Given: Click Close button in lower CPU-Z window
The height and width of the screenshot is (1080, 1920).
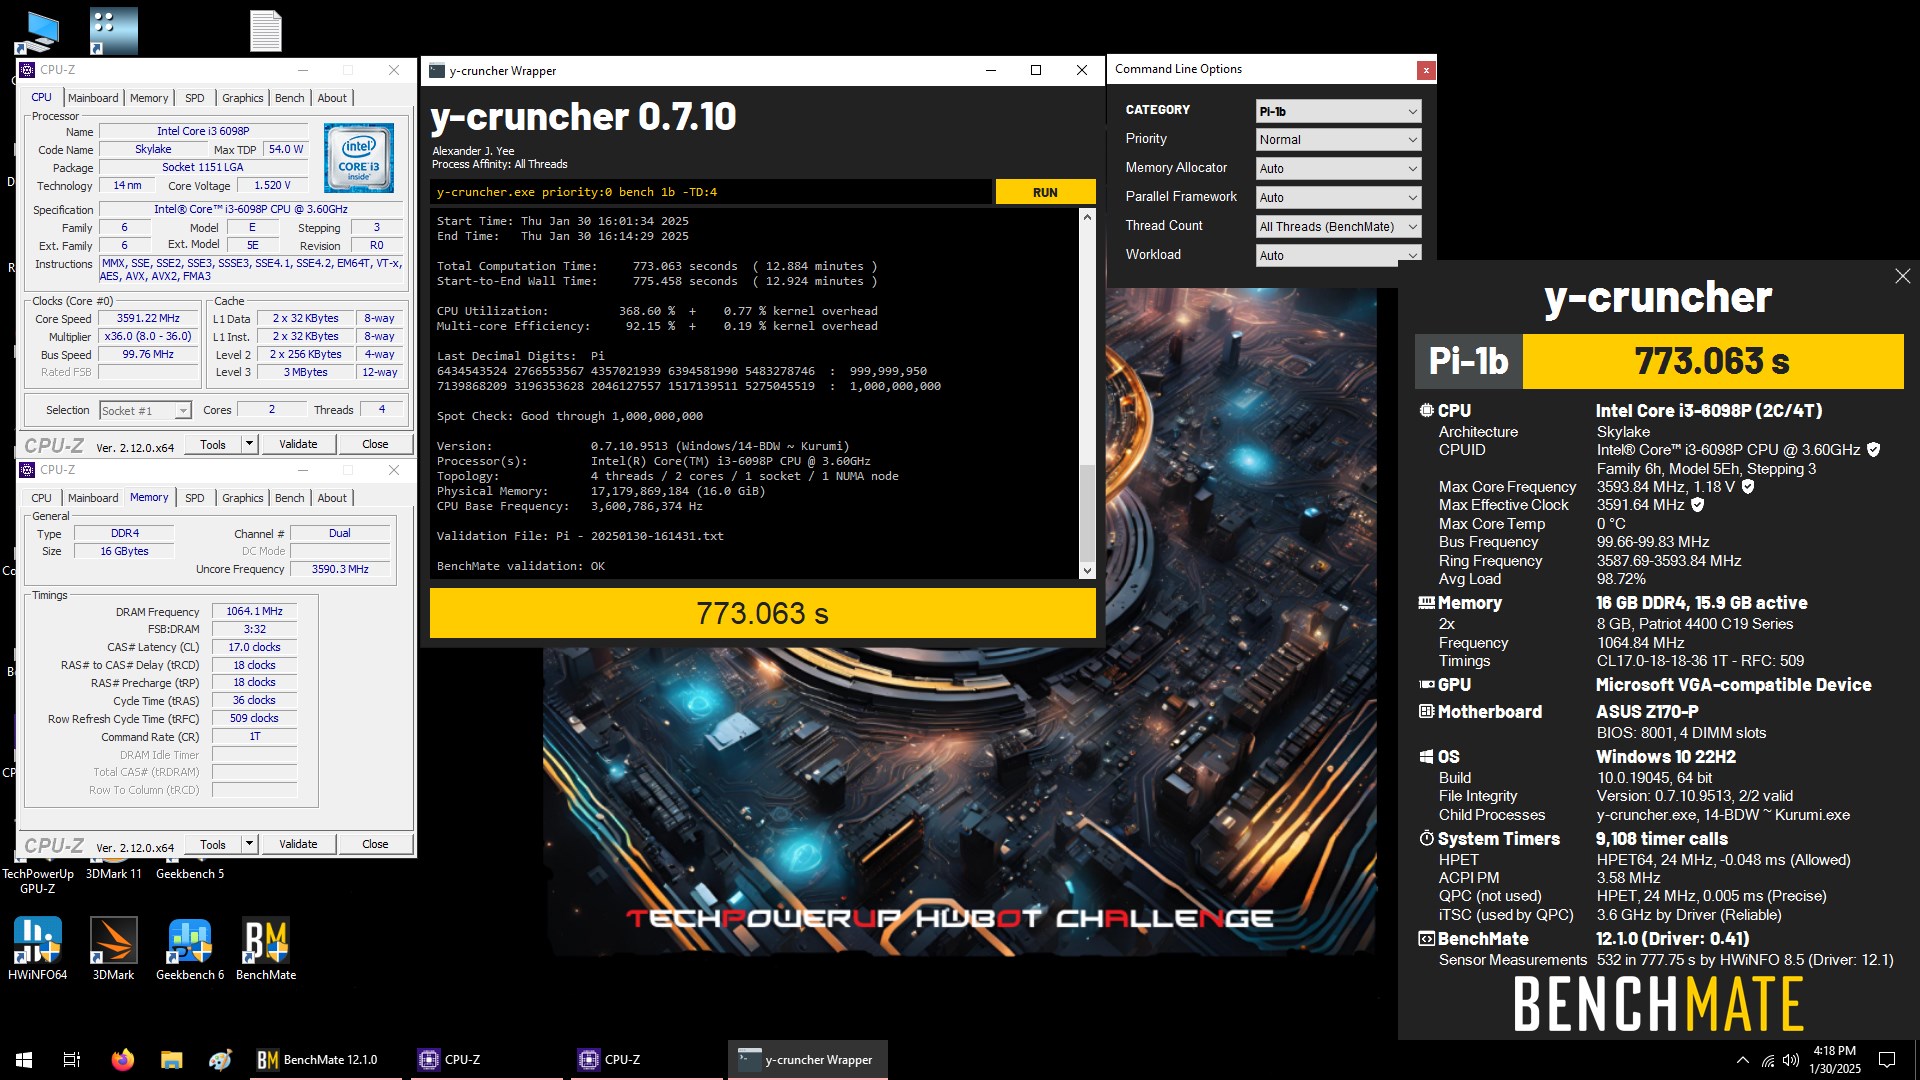Looking at the screenshot, I should 375,844.
